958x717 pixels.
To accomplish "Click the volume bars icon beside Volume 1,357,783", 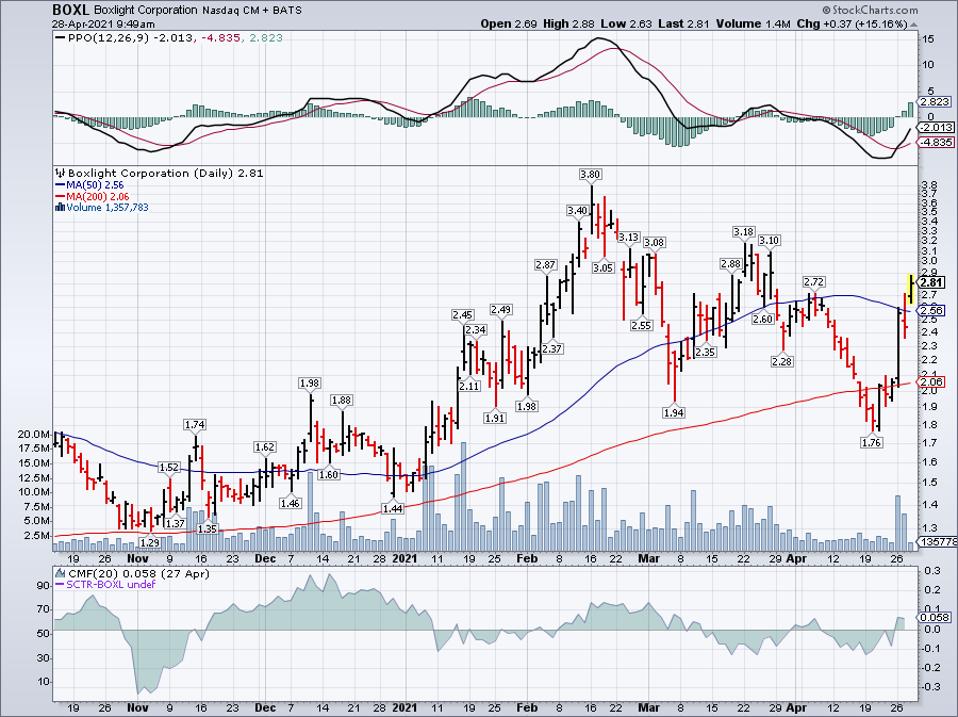I will click(x=60, y=207).
